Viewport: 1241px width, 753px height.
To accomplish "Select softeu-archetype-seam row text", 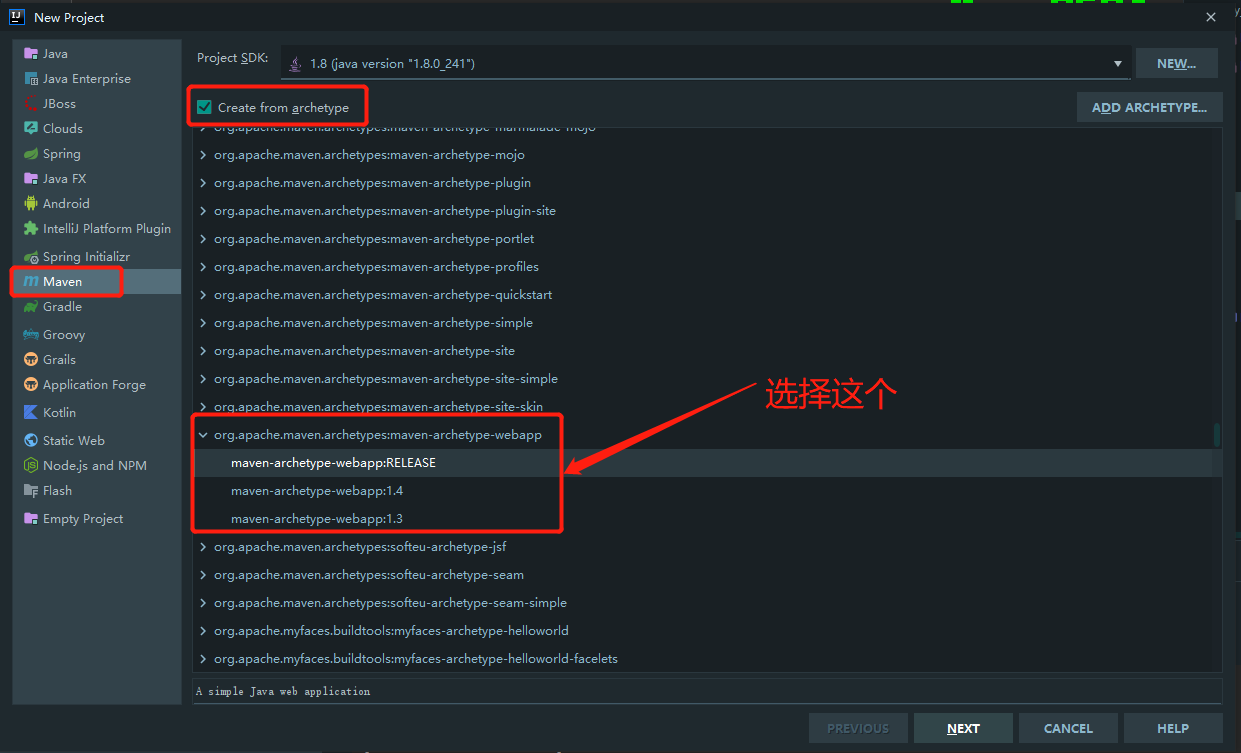I will 369,575.
